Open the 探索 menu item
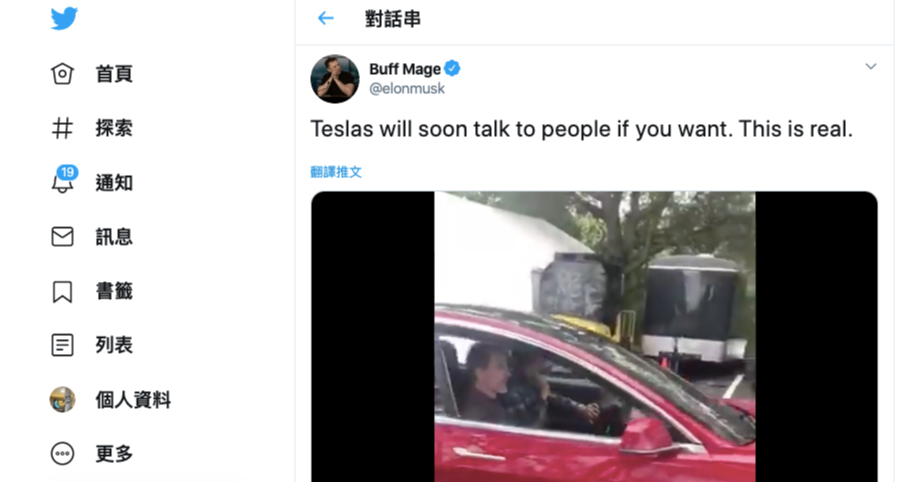The height and width of the screenshot is (482, 921). click(x=114, y=129)
